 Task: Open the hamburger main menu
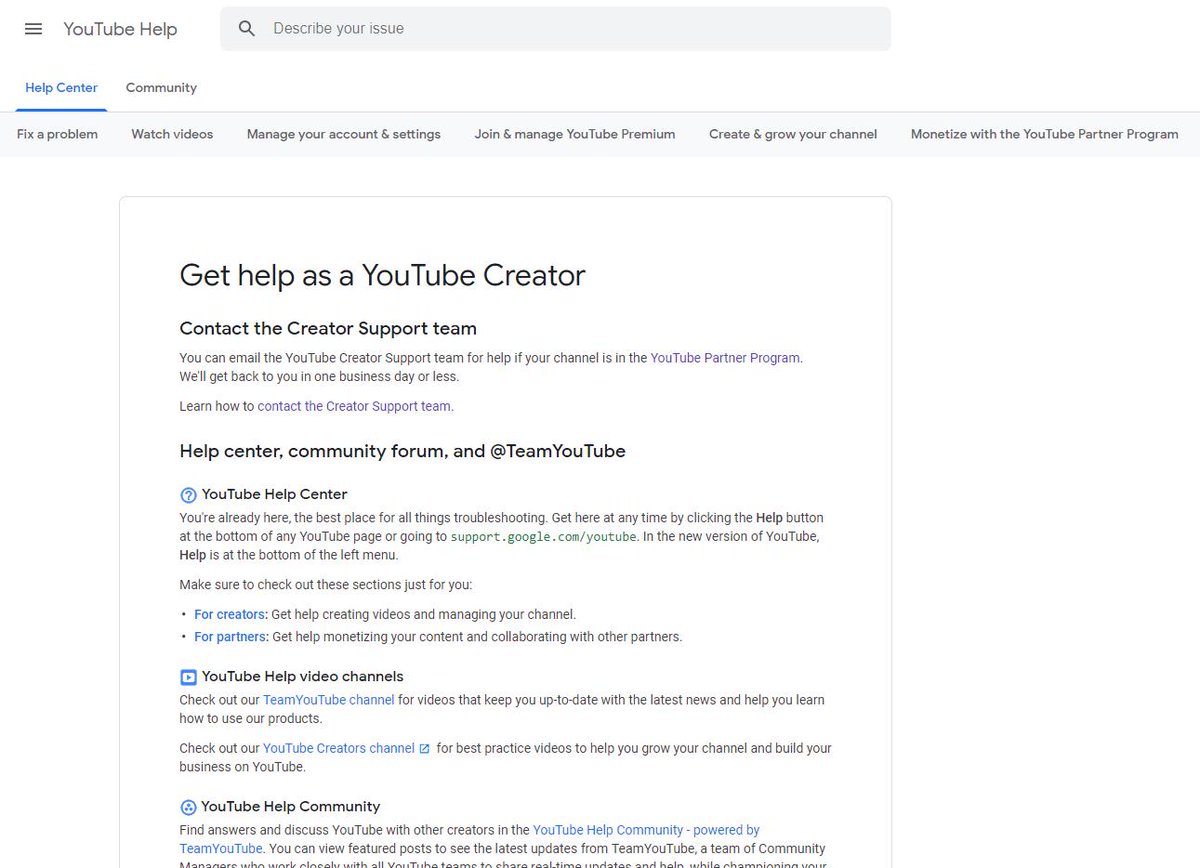[33, 29]
